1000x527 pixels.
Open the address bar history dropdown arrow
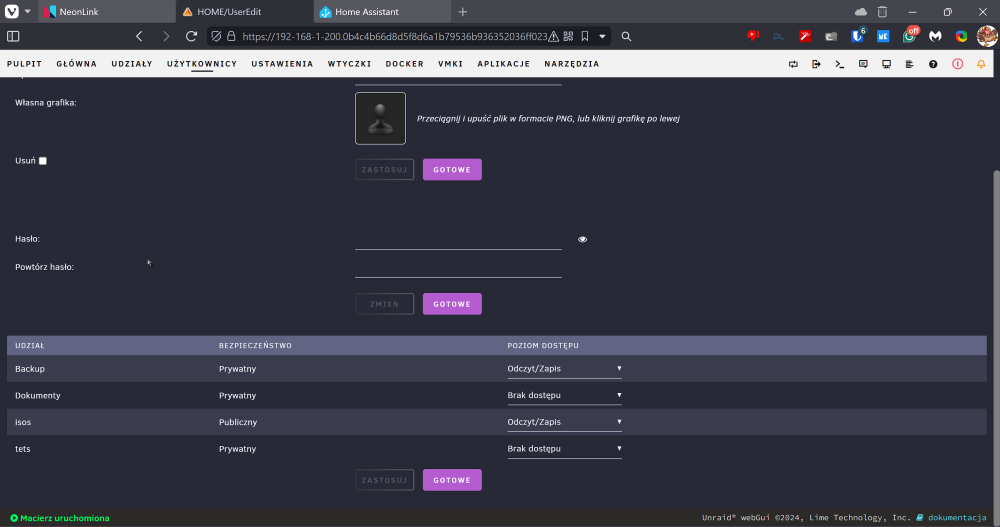[x=602, y=36]
